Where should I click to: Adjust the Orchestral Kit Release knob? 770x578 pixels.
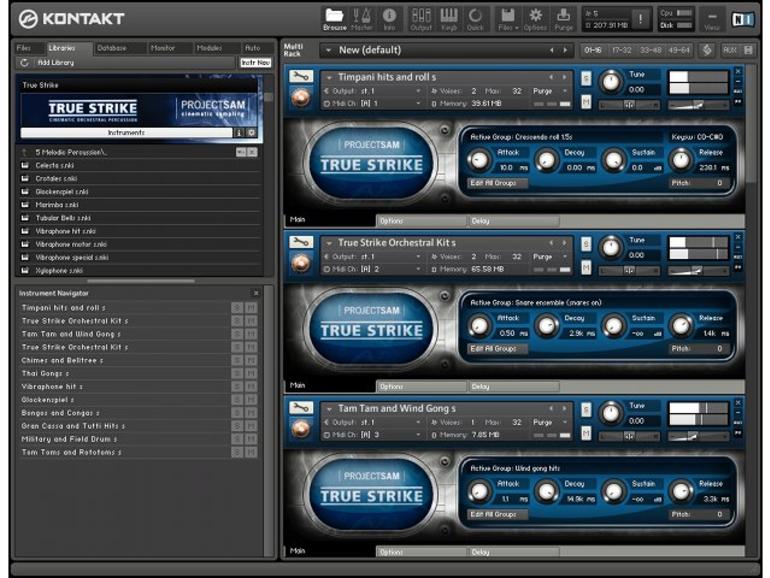point(681,326)
